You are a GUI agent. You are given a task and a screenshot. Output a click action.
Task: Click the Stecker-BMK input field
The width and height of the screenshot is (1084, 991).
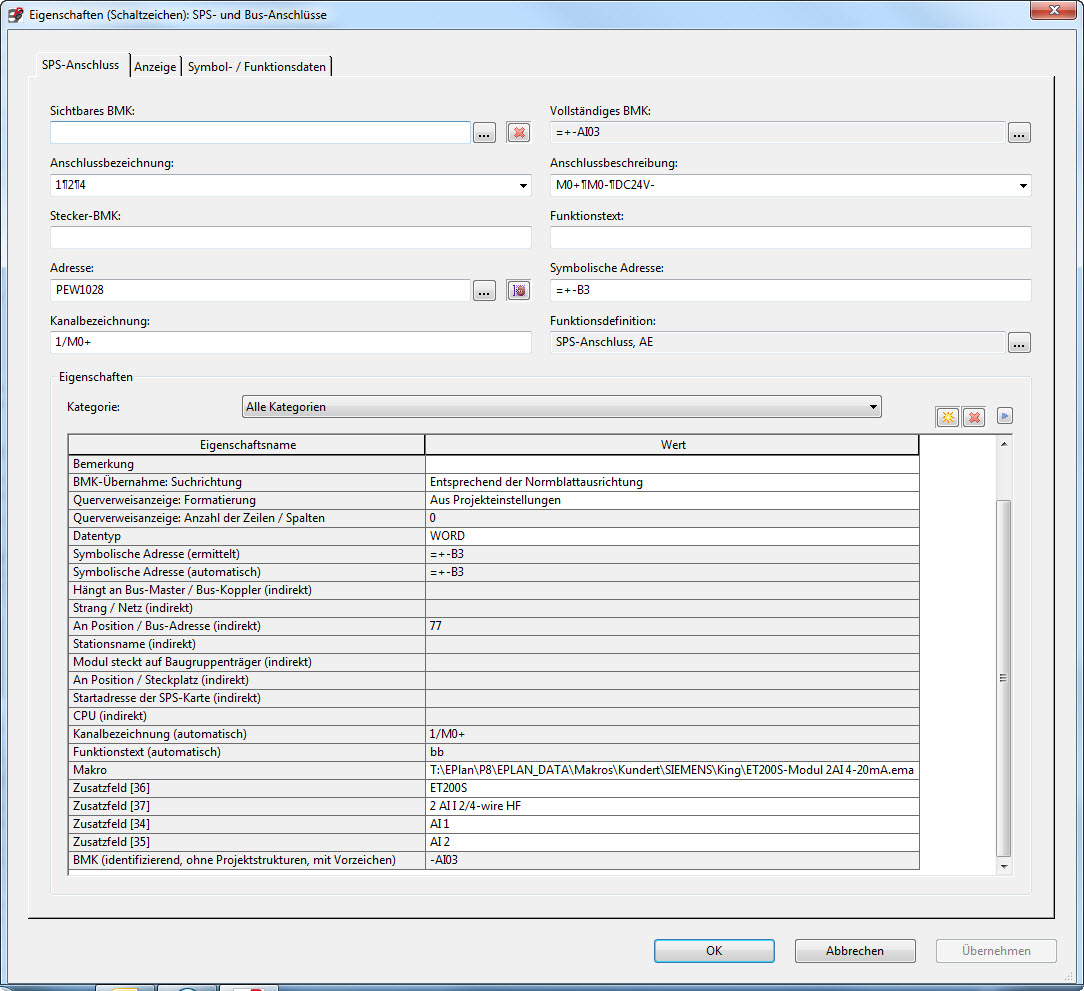pyautogui.click(x=290, y=237)
